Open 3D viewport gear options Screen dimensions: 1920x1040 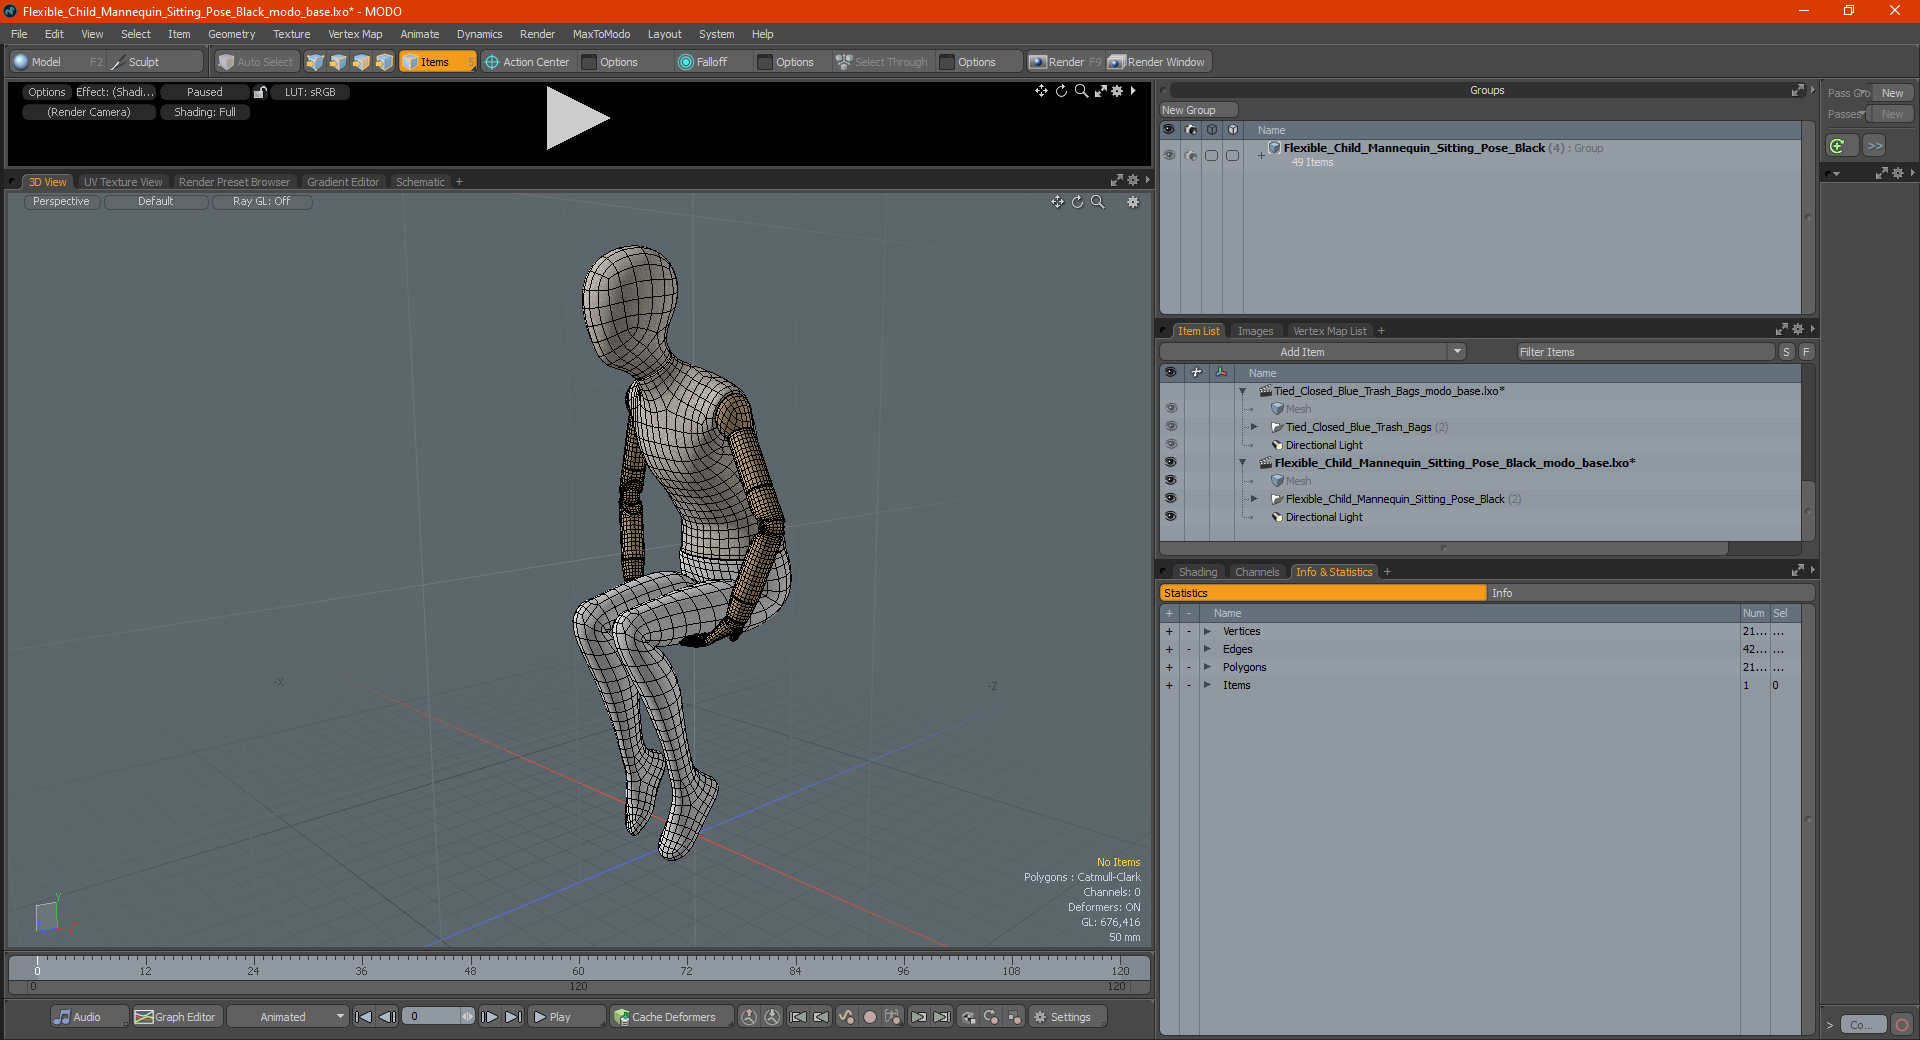click(x=1133, y=202)
